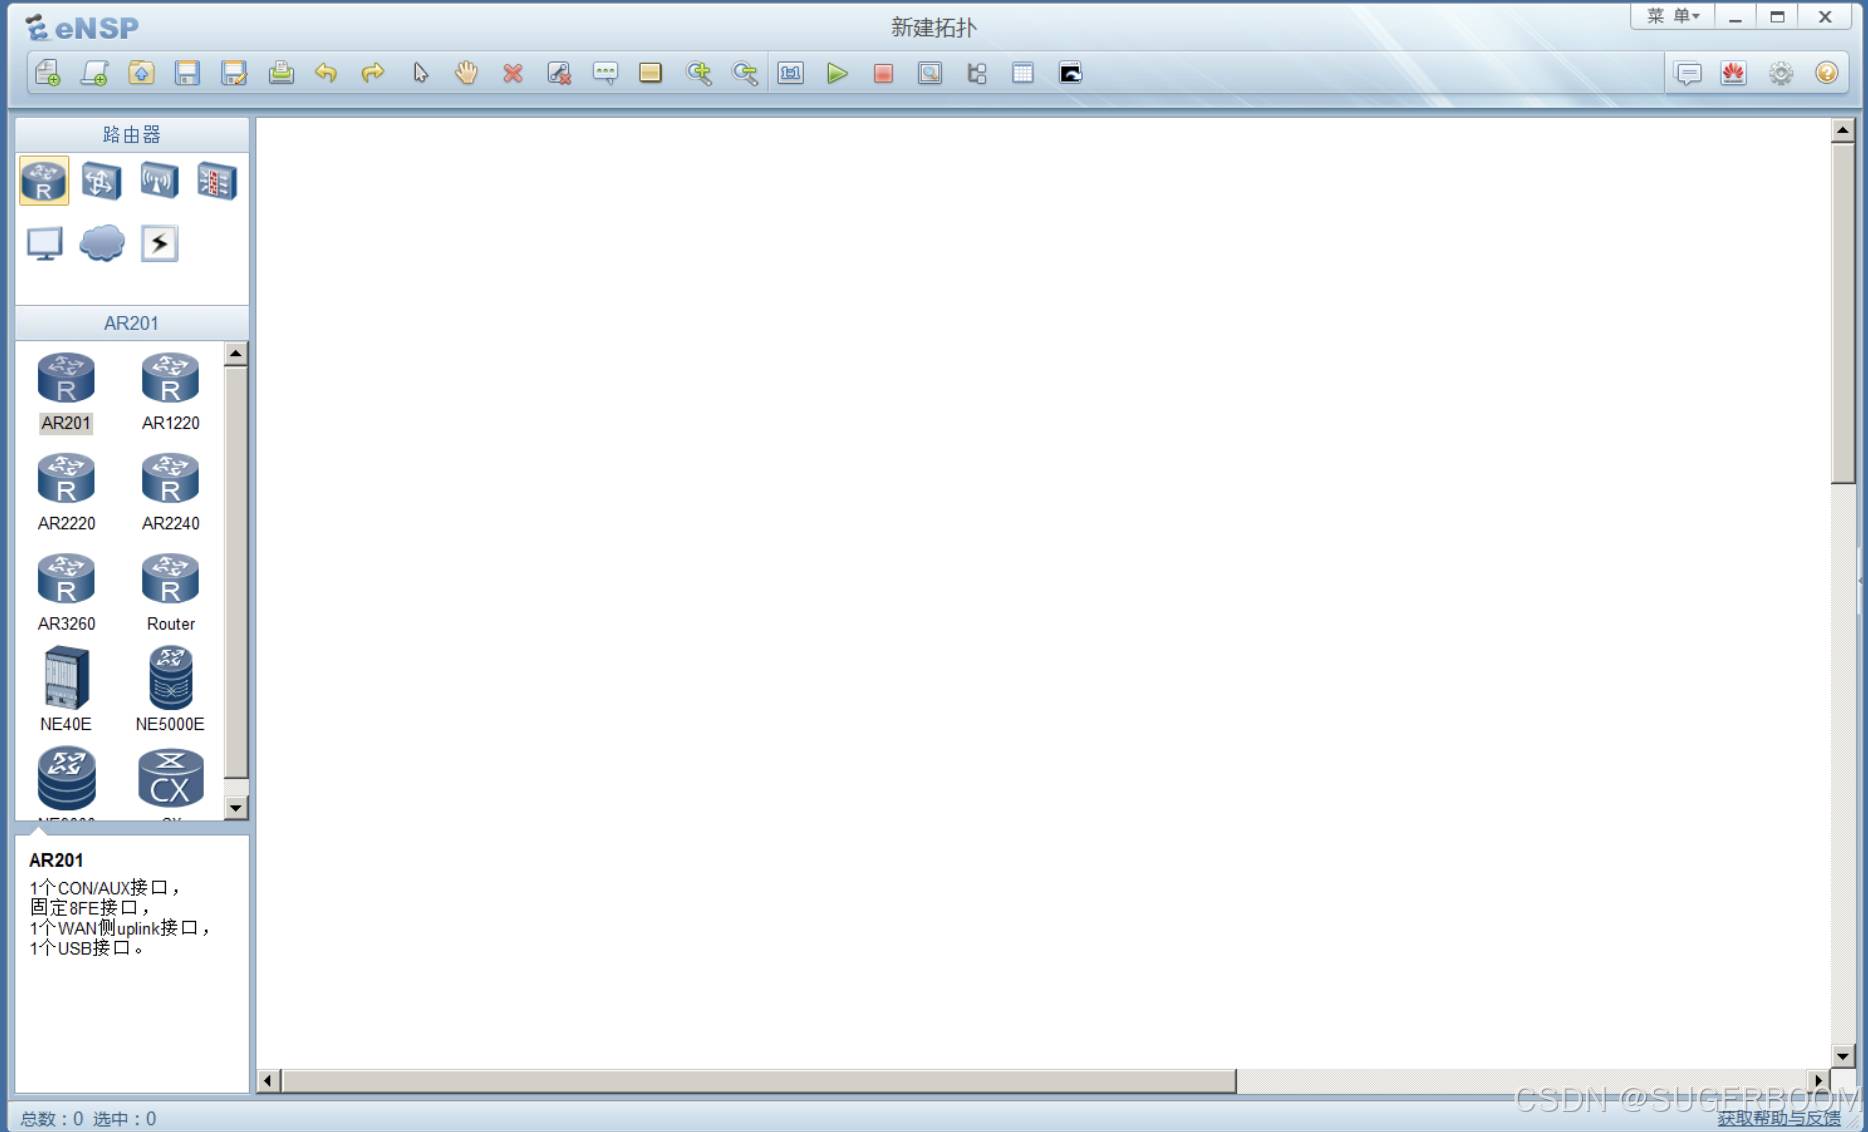Select the cloud device category

click(101, 243)
